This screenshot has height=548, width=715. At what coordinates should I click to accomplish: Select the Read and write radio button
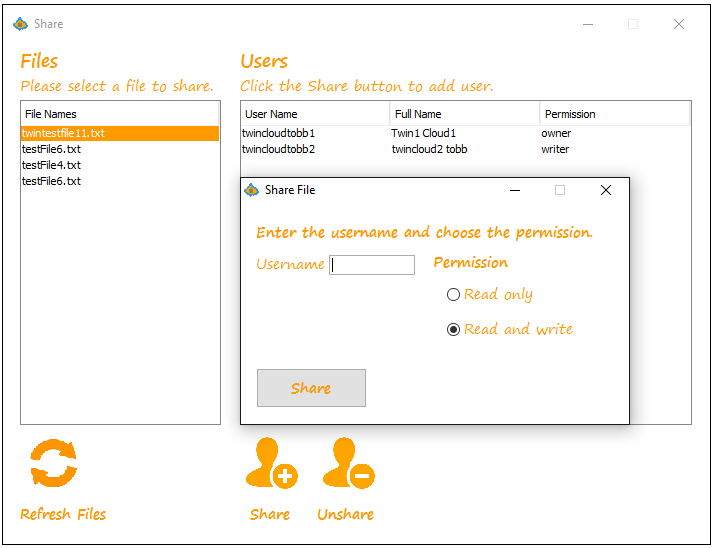point(454,329)
